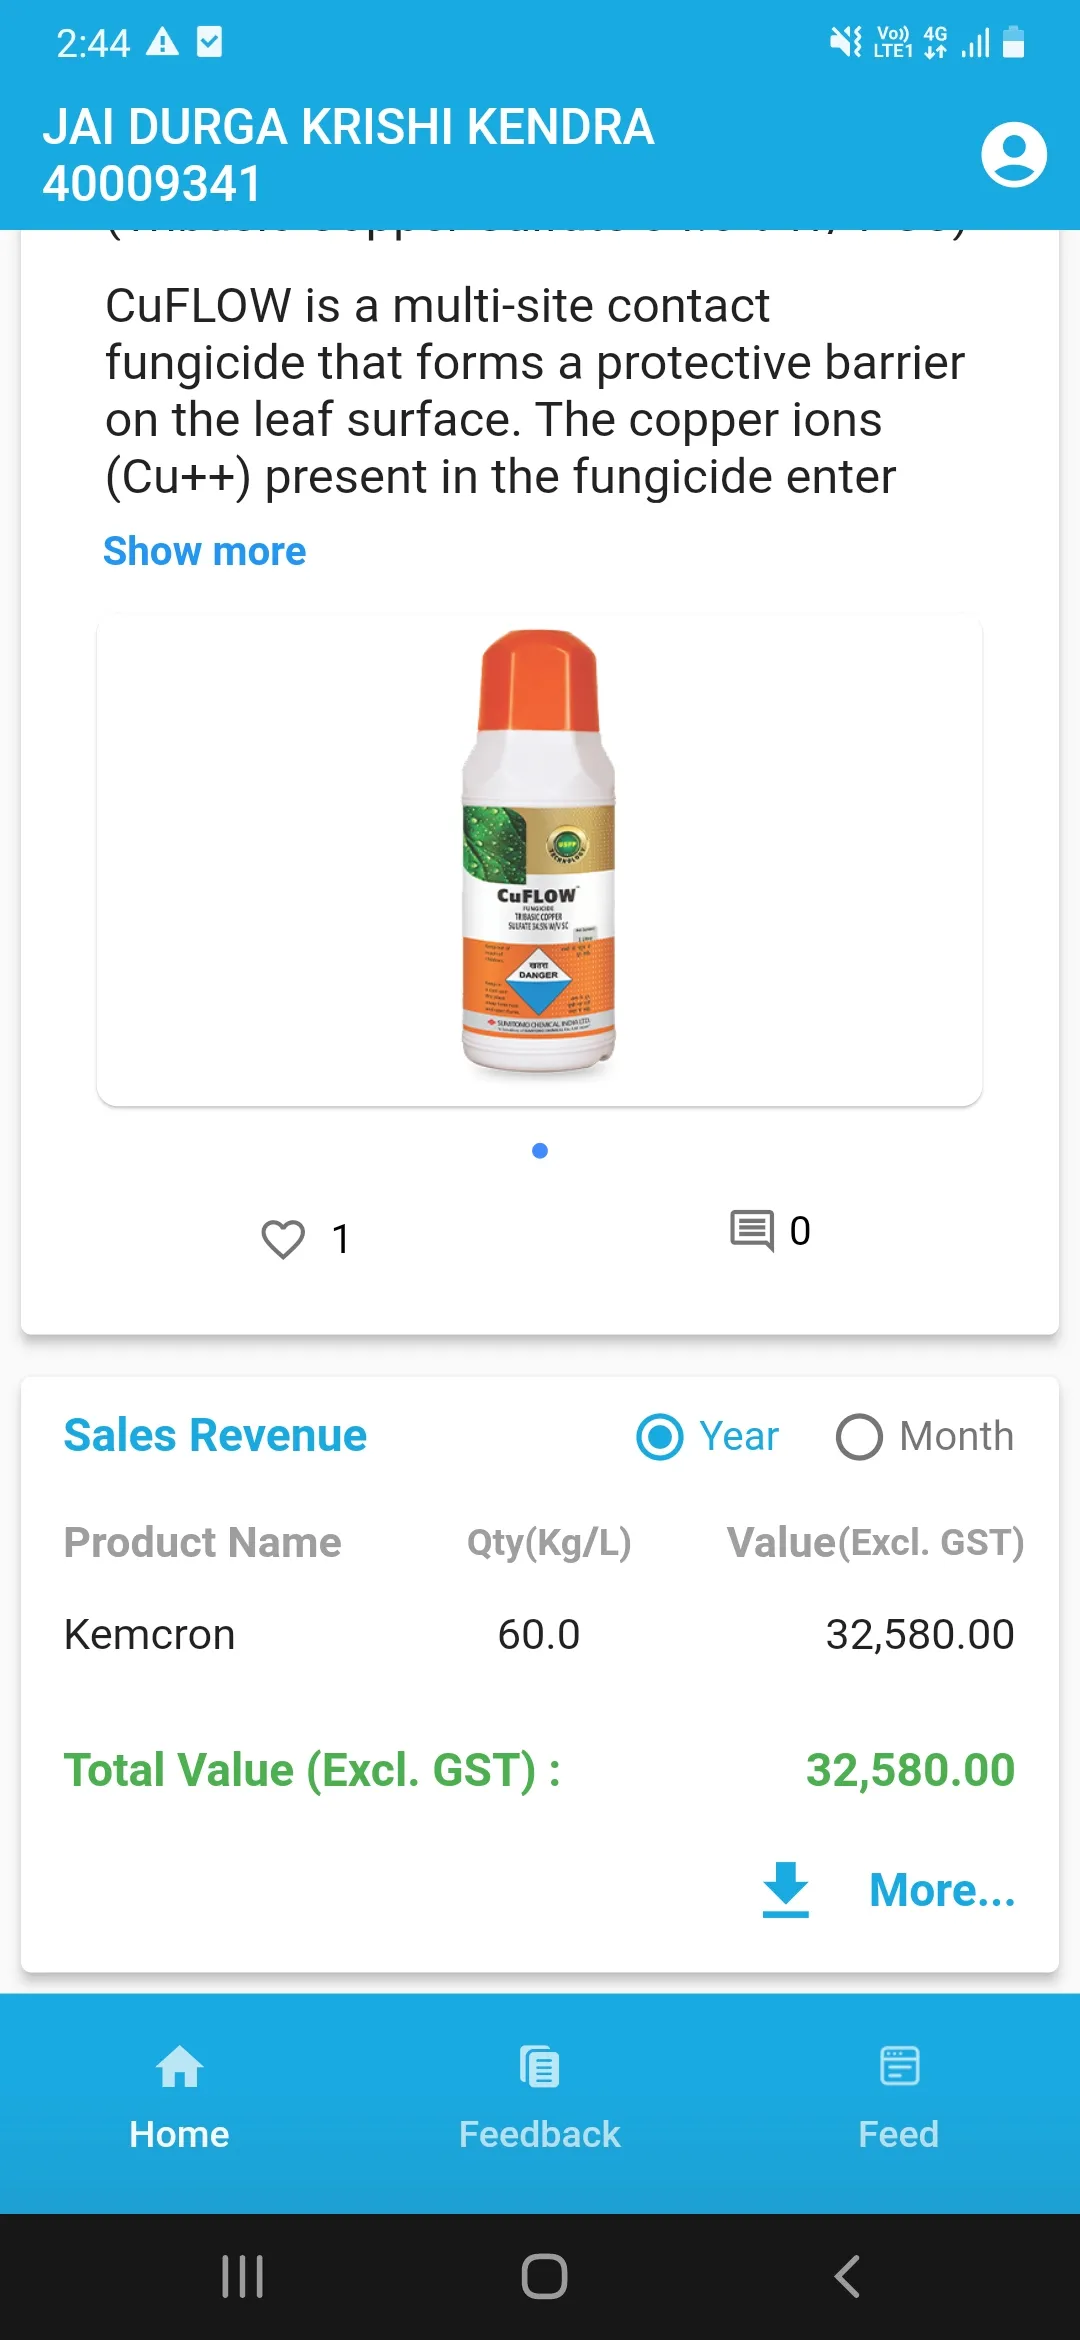Open the Feed tab icon
Viewport: 1080px width, 2340px height.
tap(899, 2066)
